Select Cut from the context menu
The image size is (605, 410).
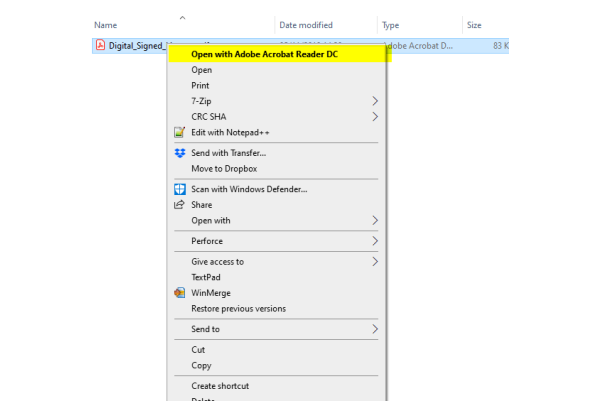[277, 349]
